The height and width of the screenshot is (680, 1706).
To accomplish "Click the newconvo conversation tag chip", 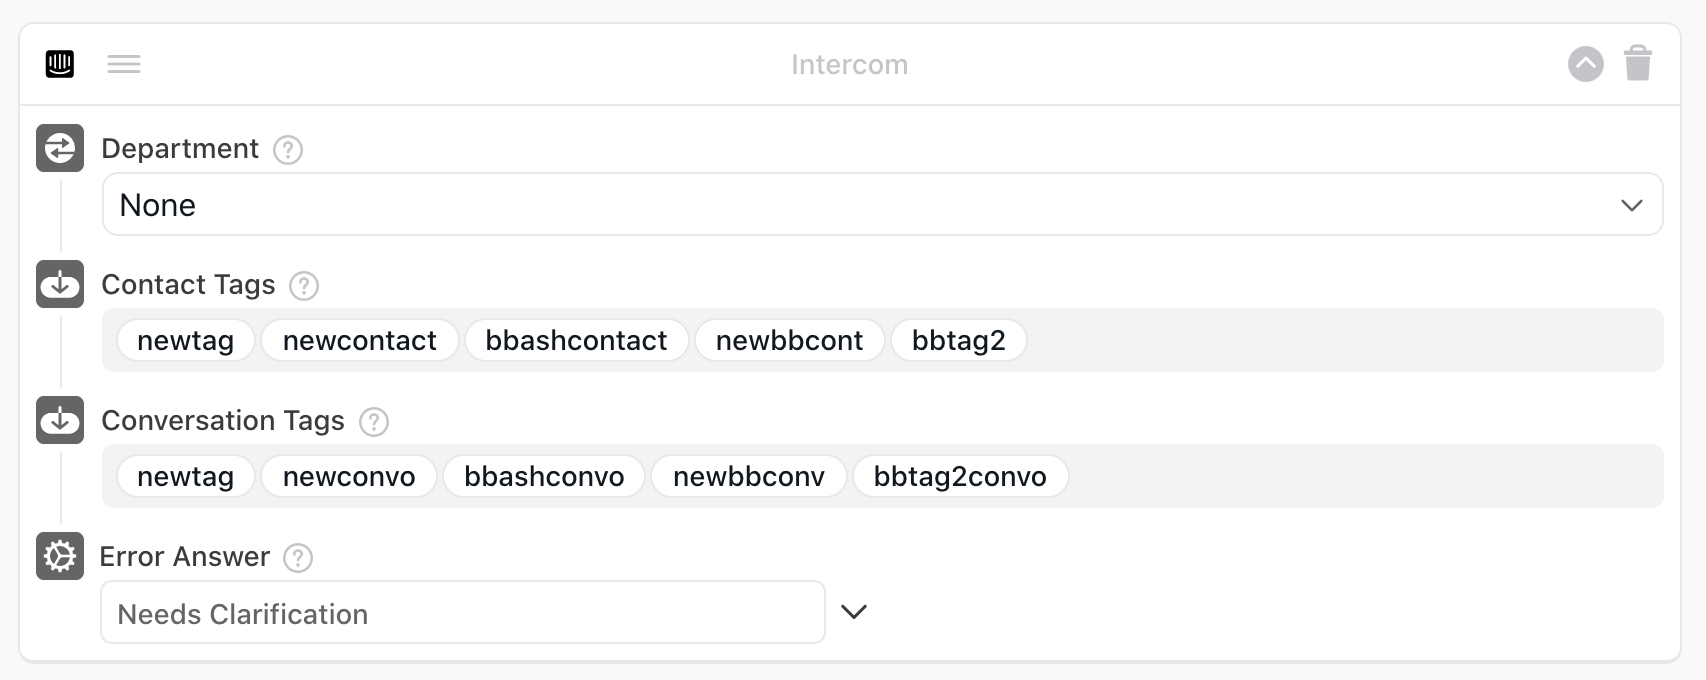I will tap(348, 476).
